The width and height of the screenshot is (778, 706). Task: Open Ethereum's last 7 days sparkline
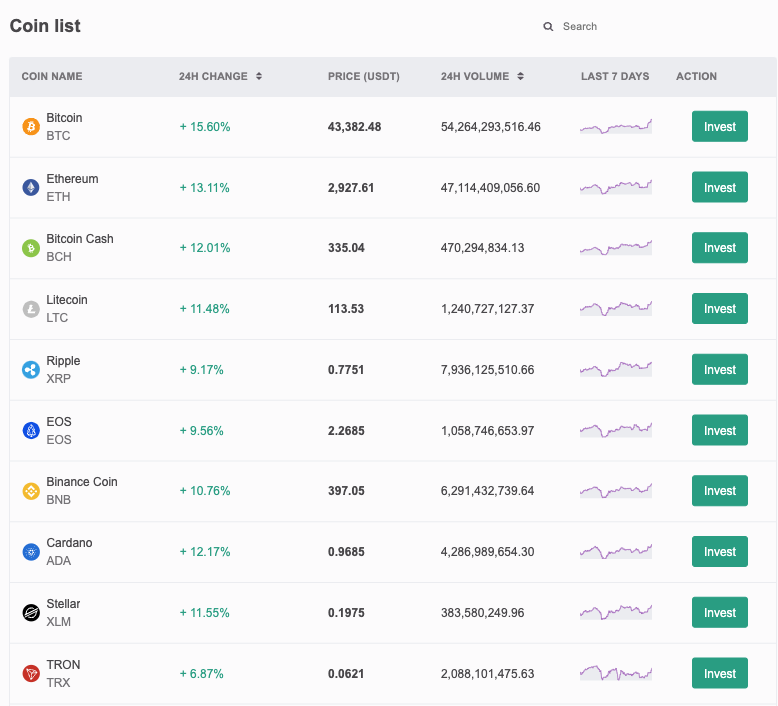(616, 187)
